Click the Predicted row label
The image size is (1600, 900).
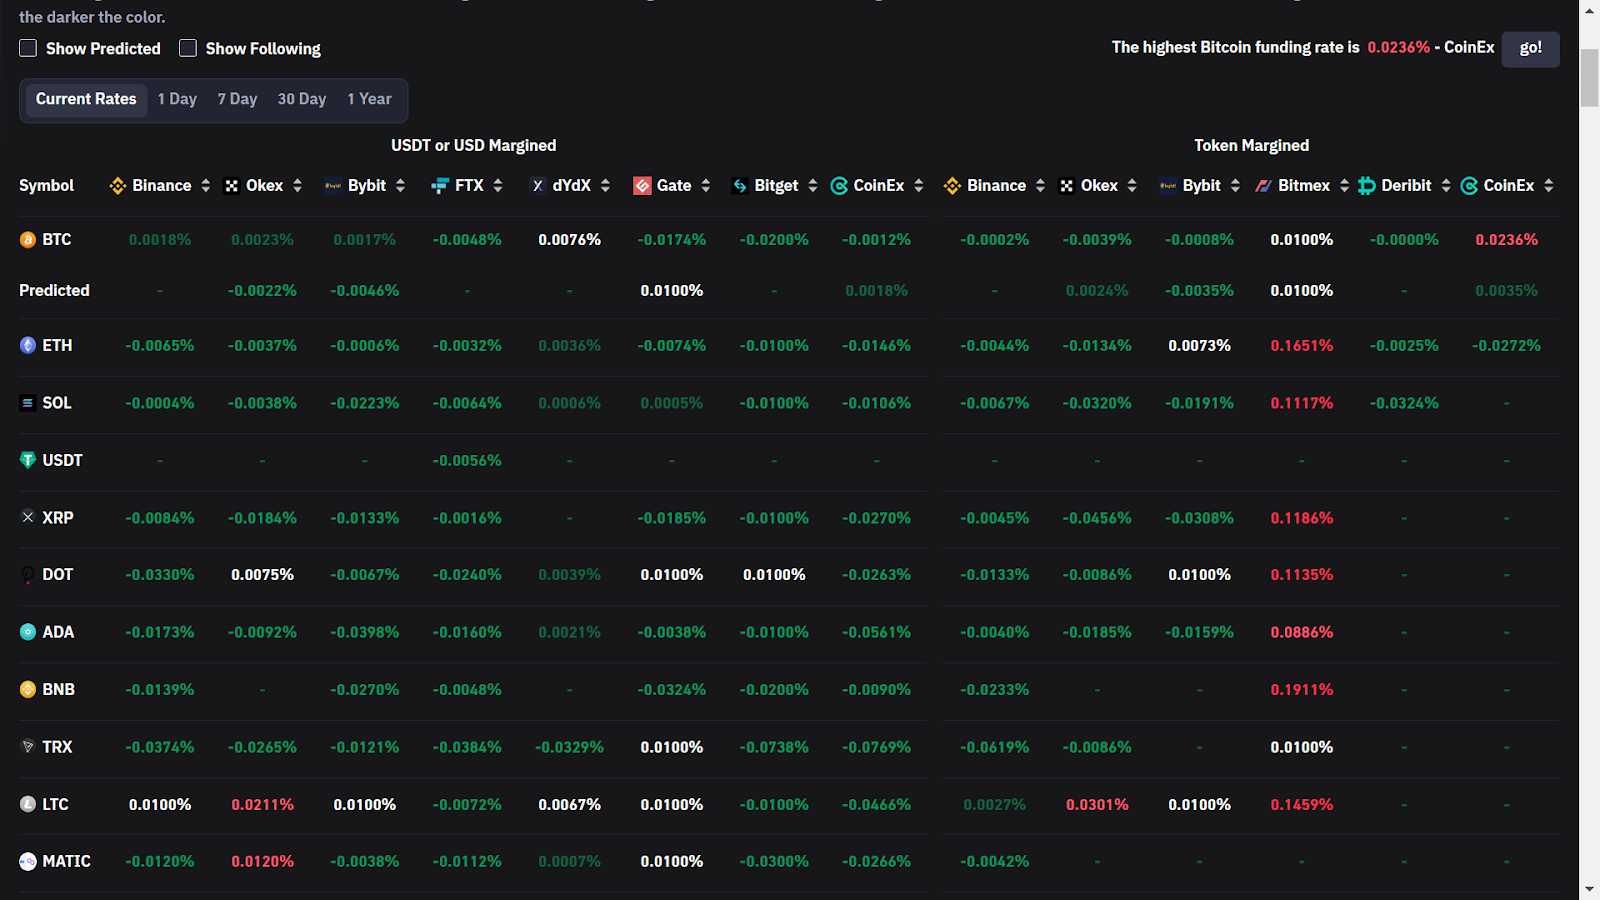click(54, 290)
